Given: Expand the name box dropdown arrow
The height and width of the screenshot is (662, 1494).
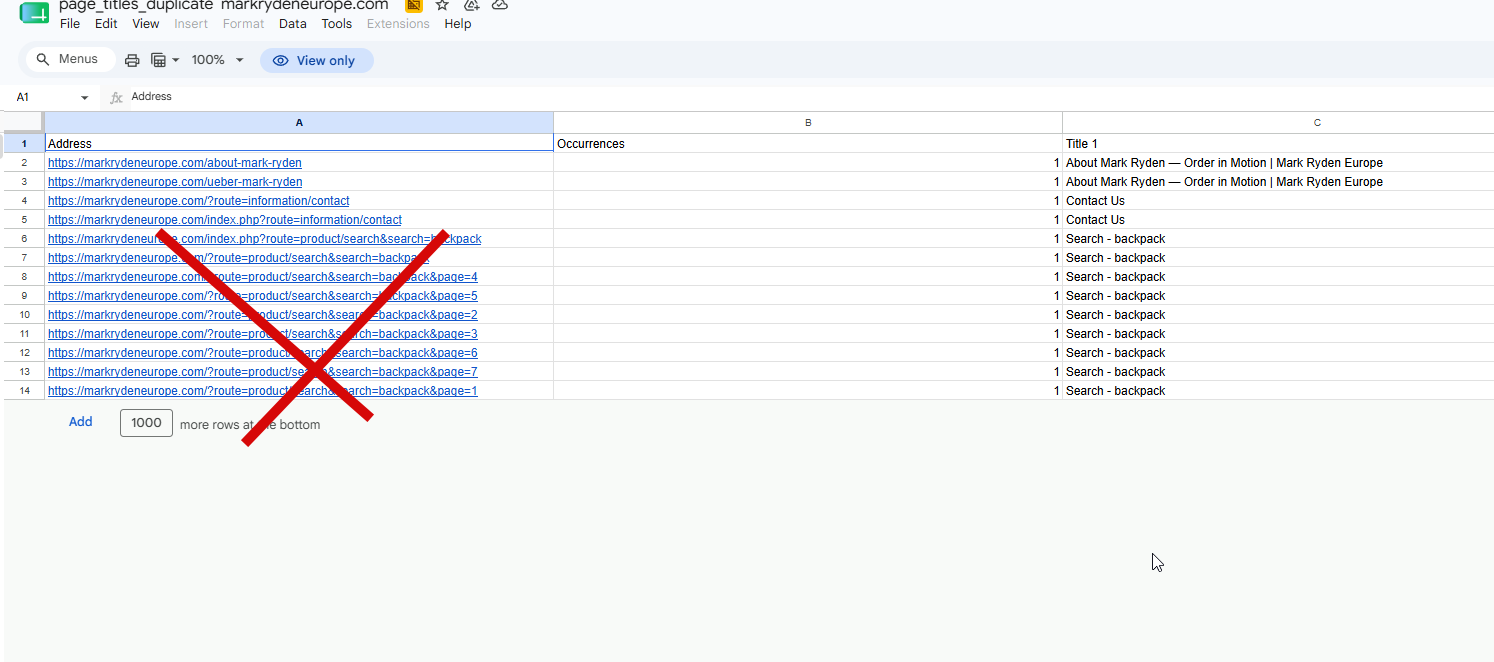Looking at the screenshot, I should pos(84,97).
